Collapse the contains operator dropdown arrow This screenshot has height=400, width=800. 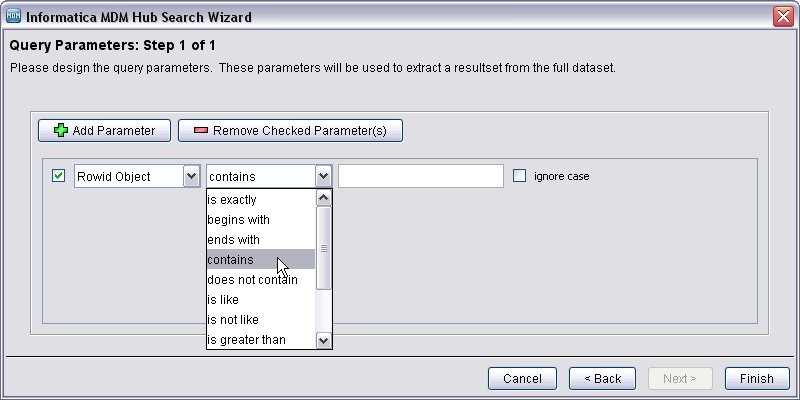[x=323, y=177]
